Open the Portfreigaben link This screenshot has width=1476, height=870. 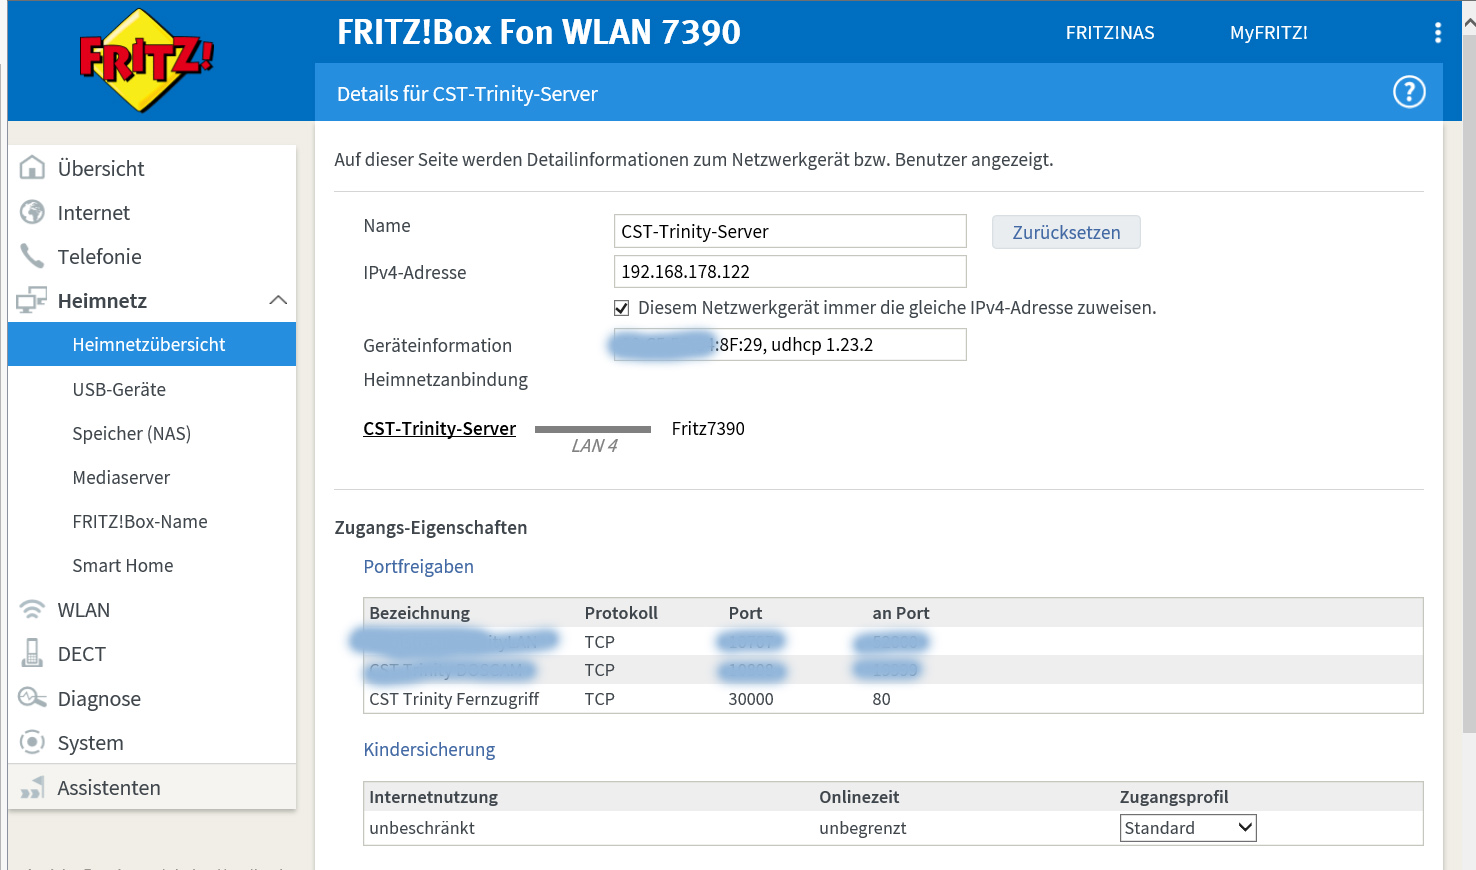pos(418,566)
